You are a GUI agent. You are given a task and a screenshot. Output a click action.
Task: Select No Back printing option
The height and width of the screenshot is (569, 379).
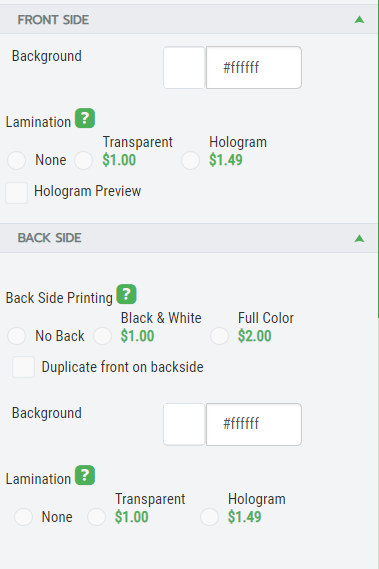[16, 336]
